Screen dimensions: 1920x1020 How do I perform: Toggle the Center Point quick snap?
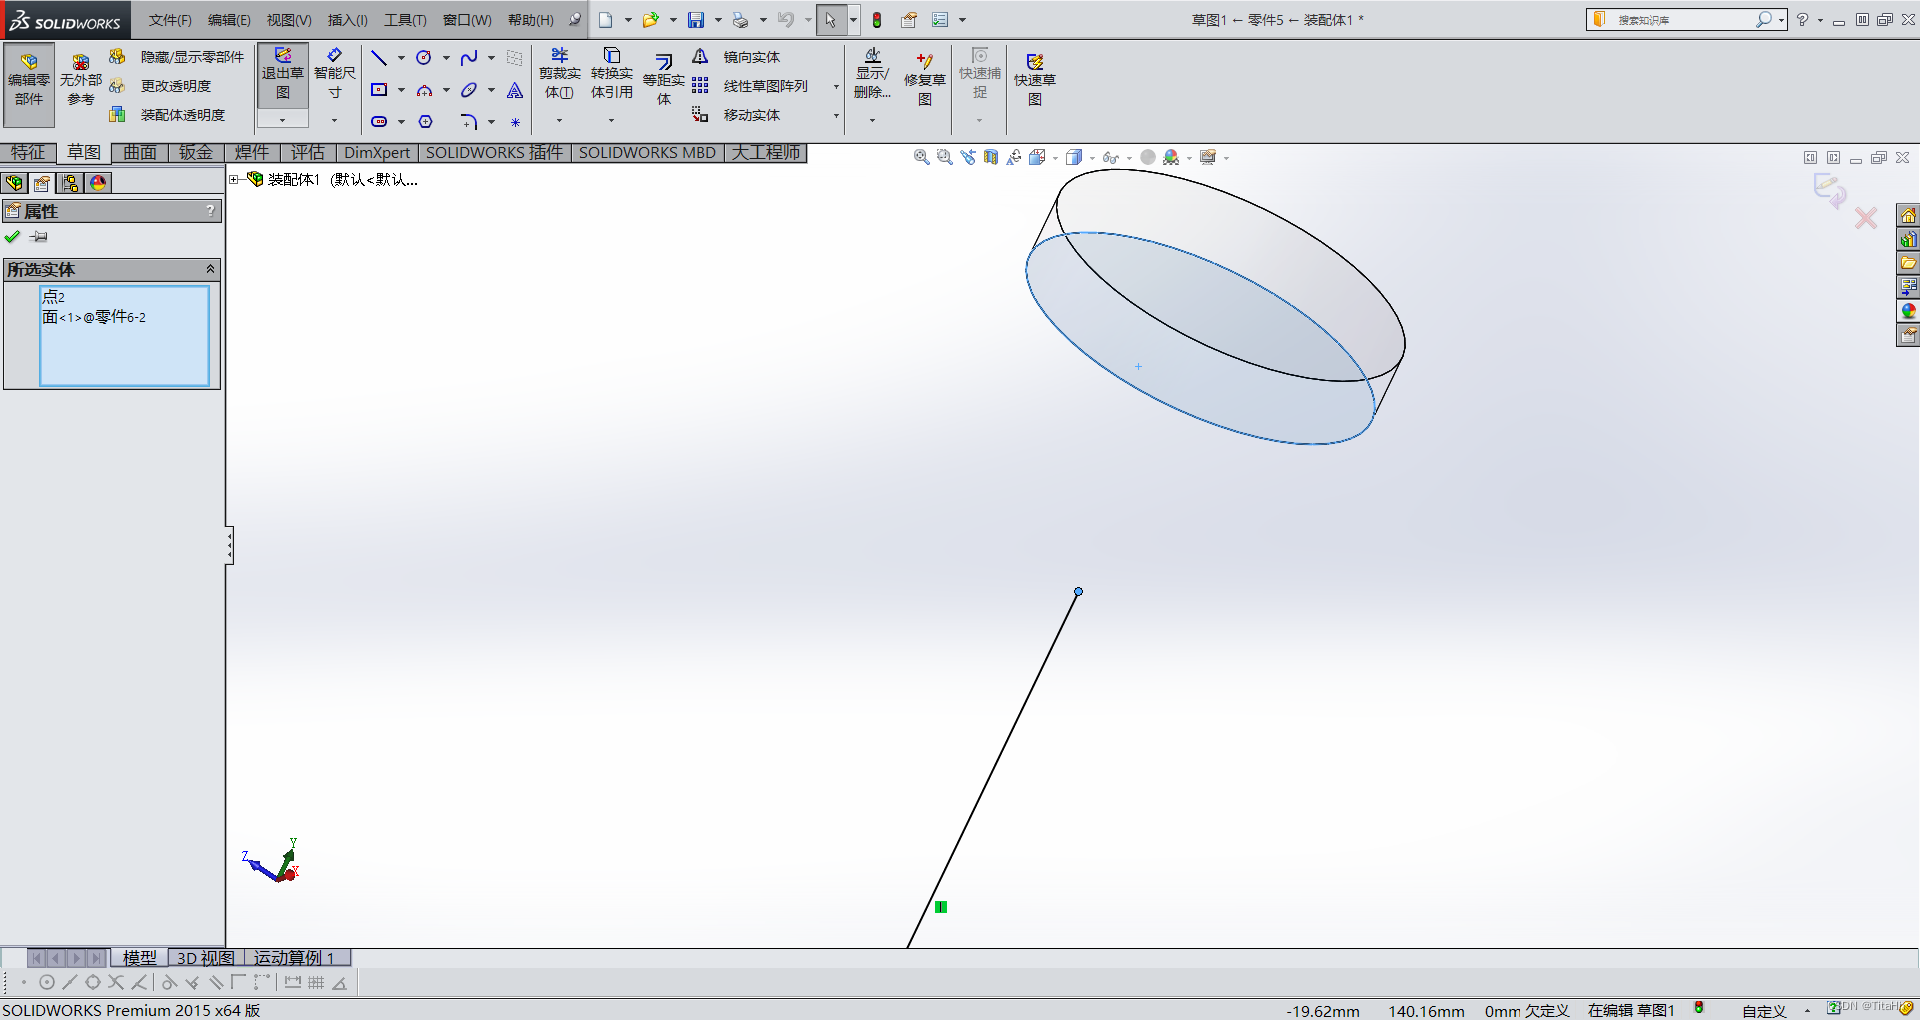click(47, 983)
